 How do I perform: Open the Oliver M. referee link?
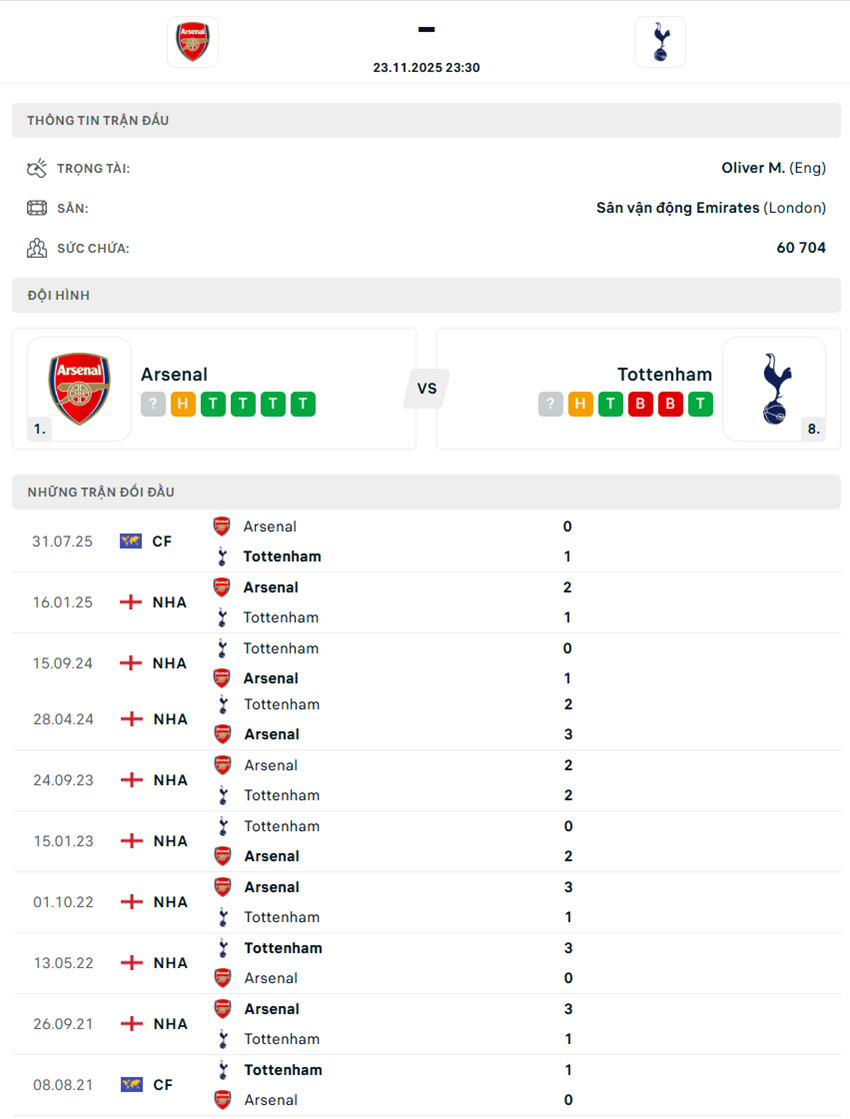pos(753,167)
